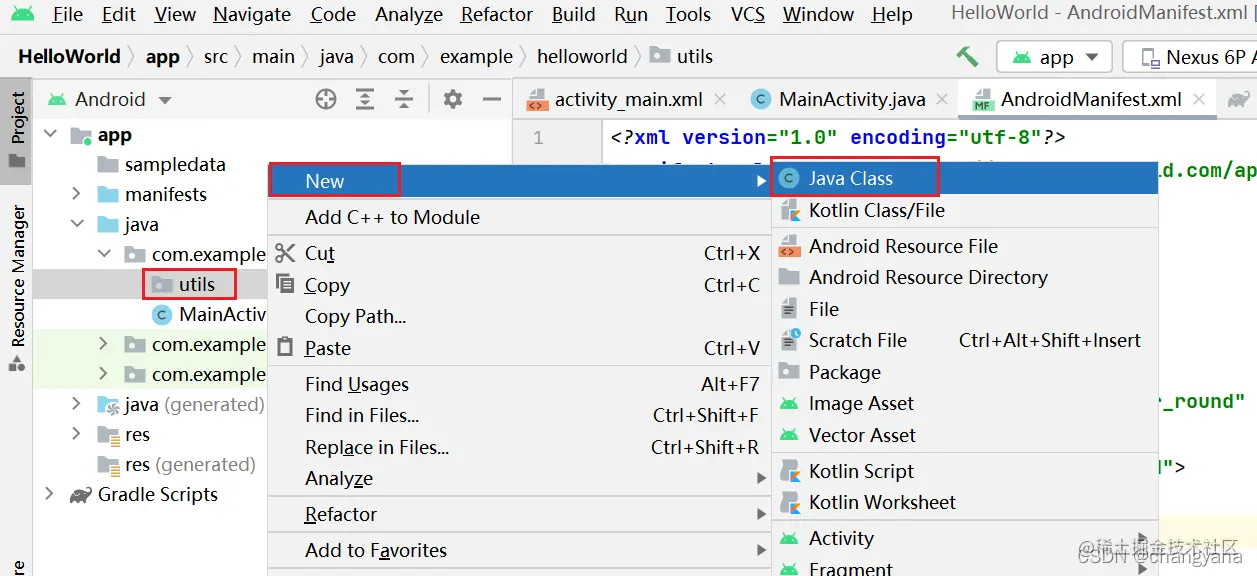This screenshot has height=576, width=1257.
Task: Click the Package folder icon in submenu
Action: [x=789, y=372]
